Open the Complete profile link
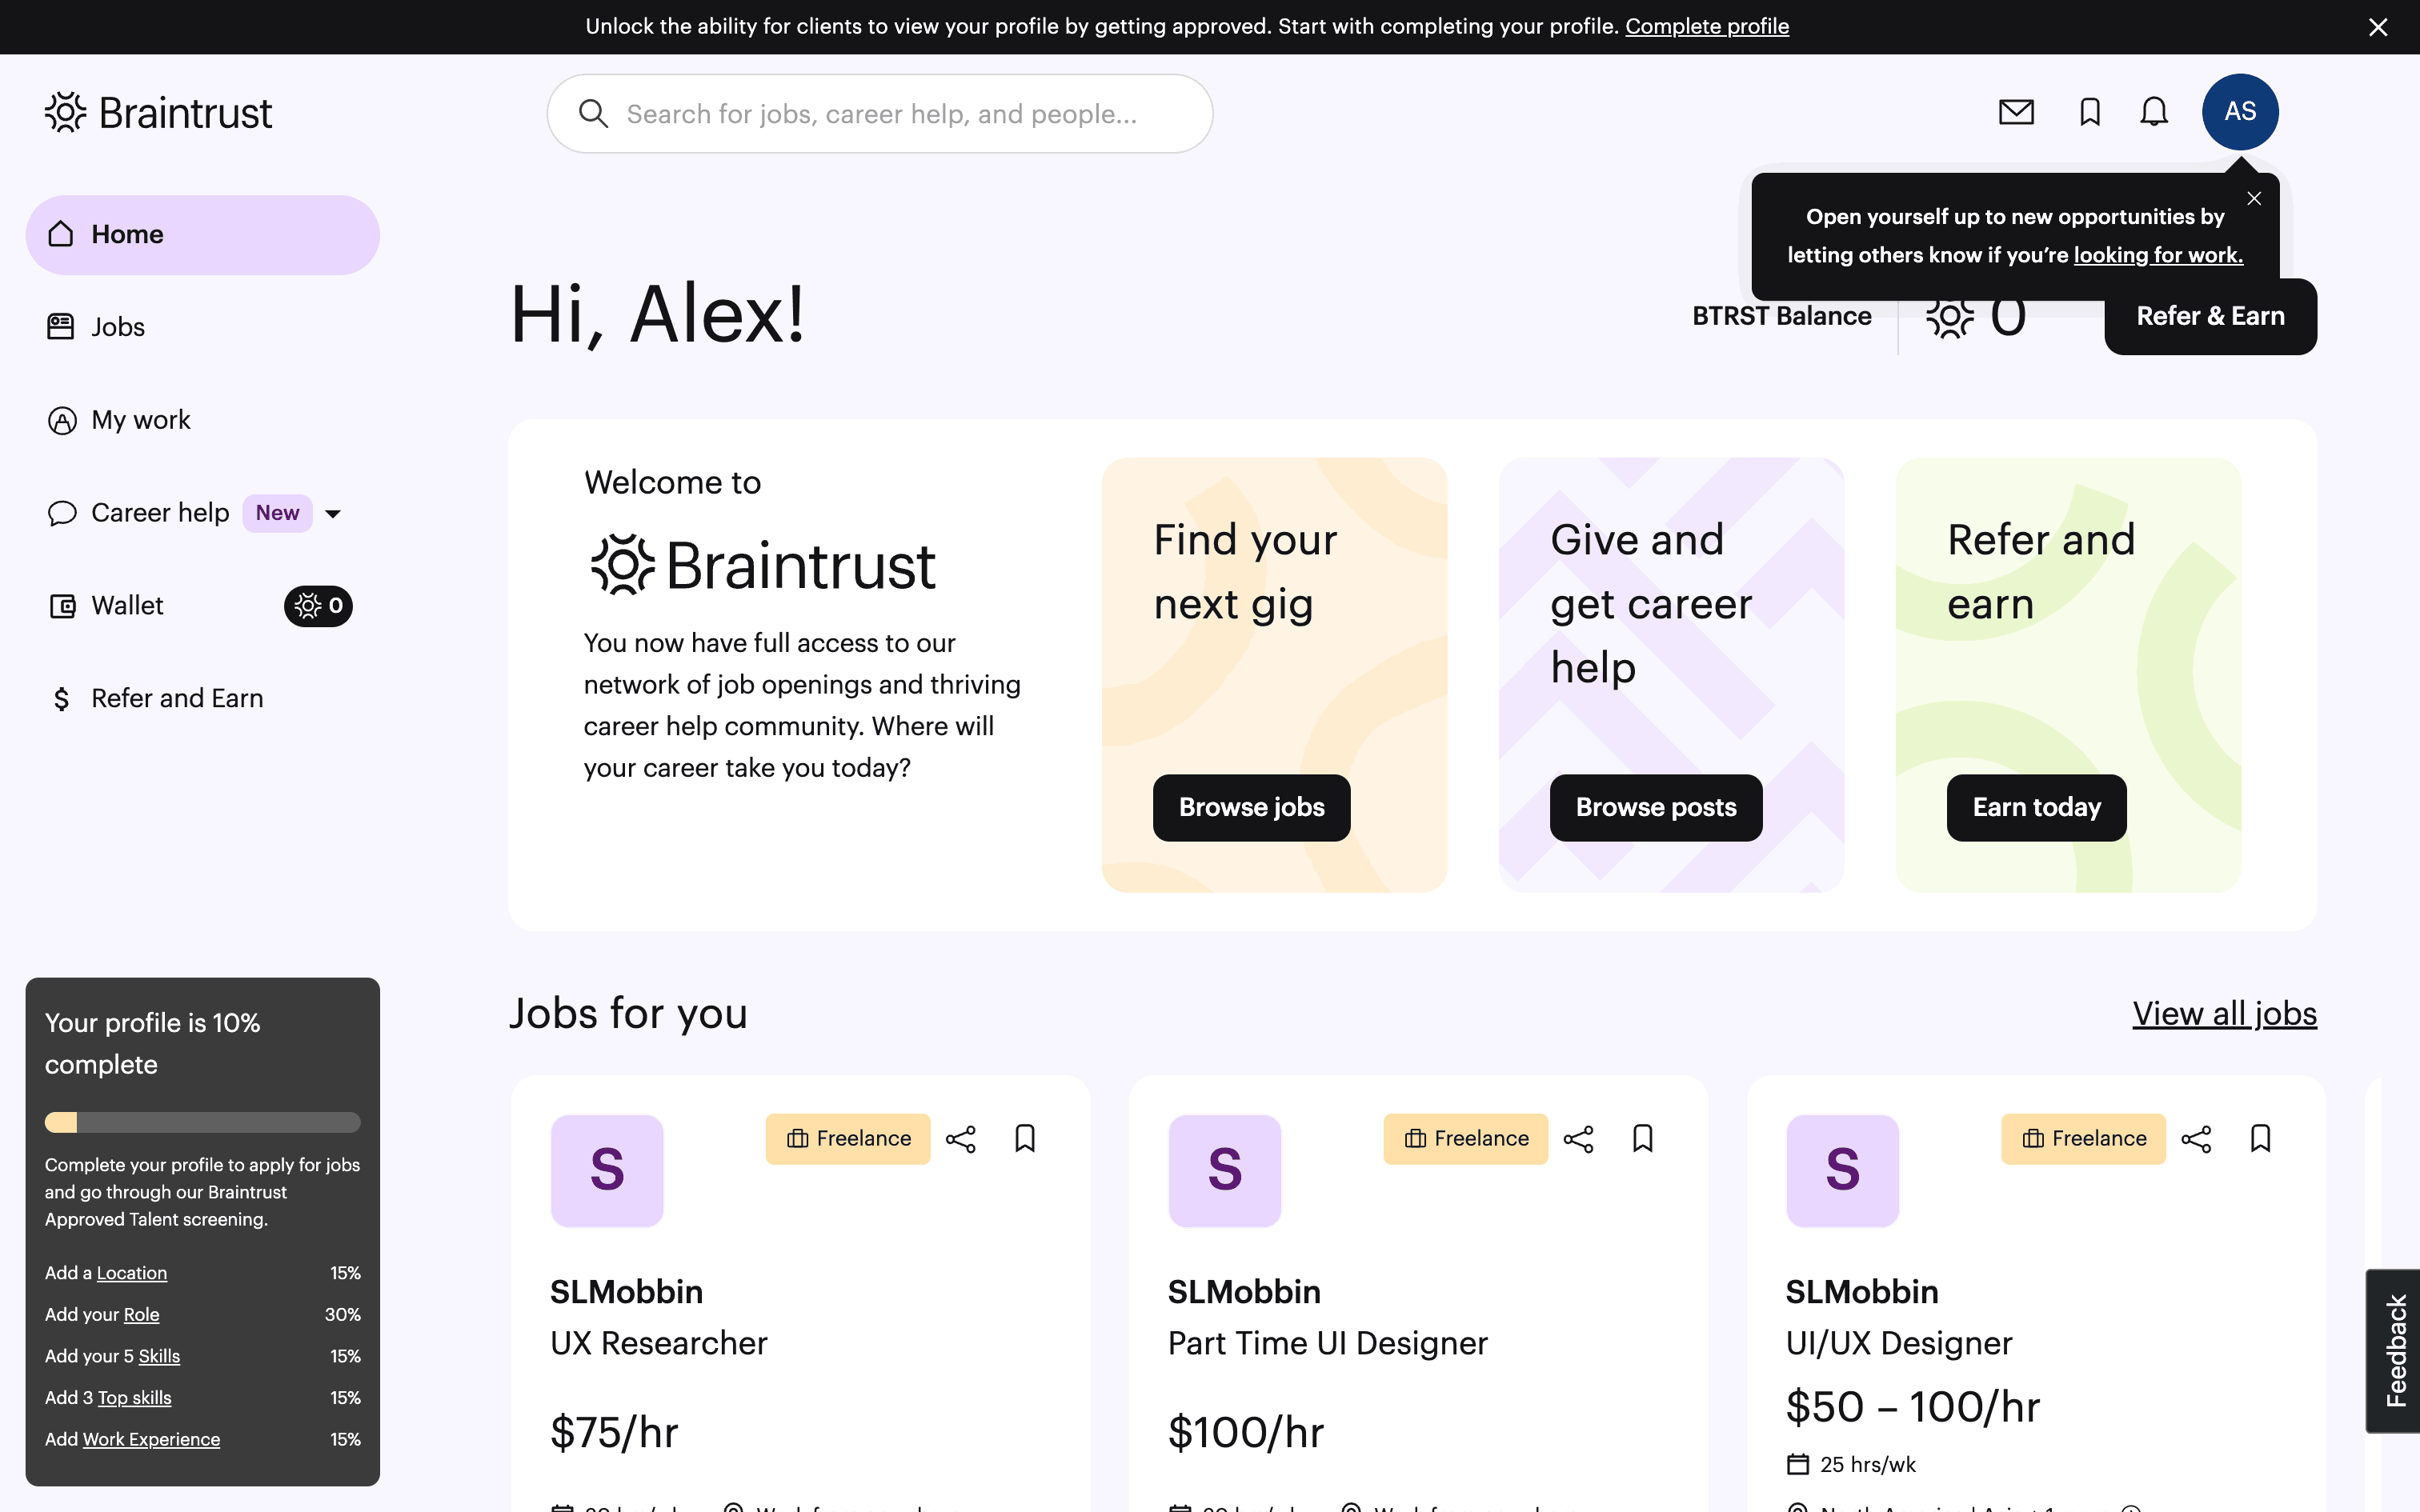 (x=1707, y=26)
